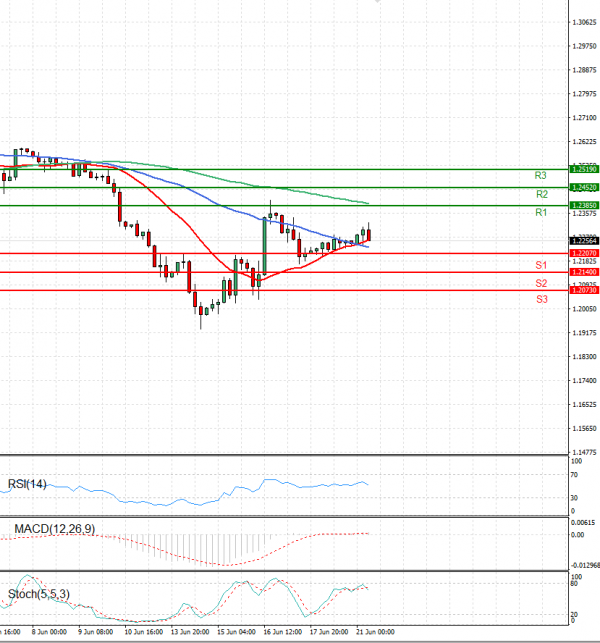Click the MACD 0.00615 scale value
This screenshot has width=600, height=643.
[x=583, y=522]
